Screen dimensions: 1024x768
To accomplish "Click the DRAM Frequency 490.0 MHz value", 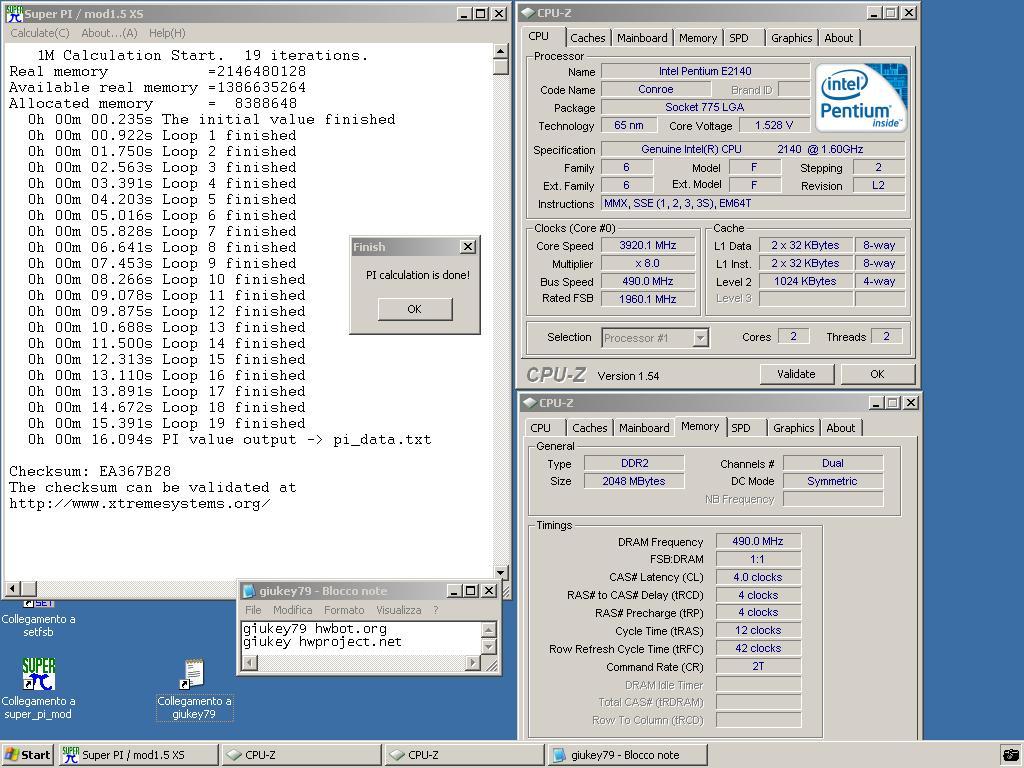I will pos(758,541).
